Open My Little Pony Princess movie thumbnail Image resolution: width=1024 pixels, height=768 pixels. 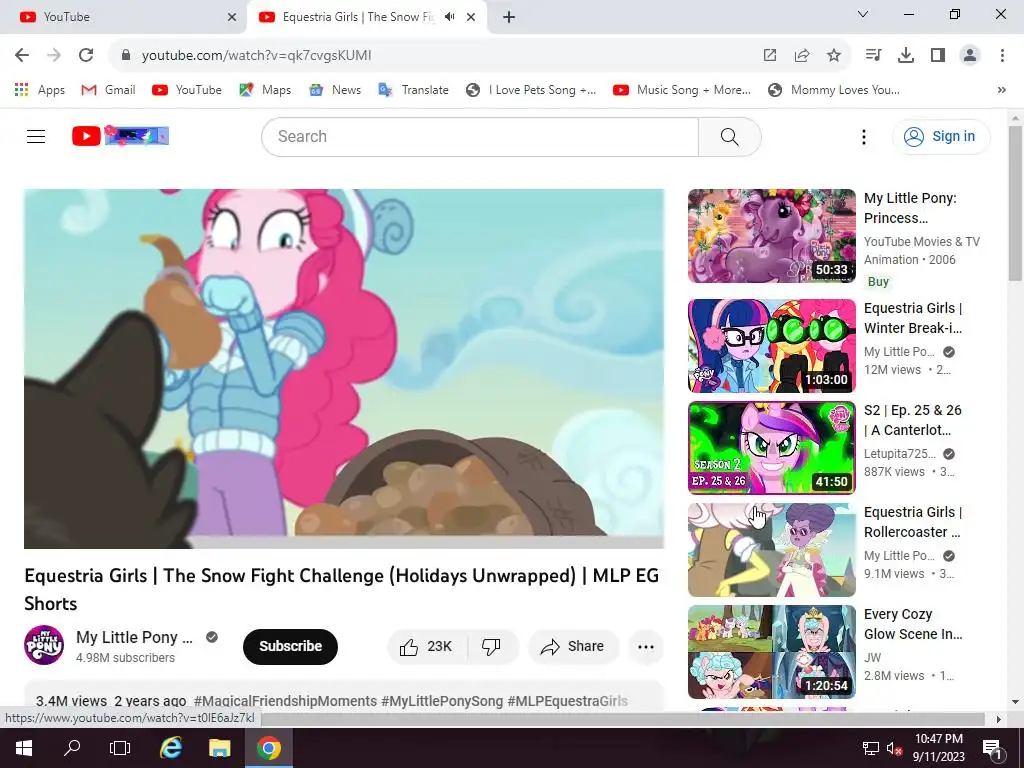(x=772, y=236)
